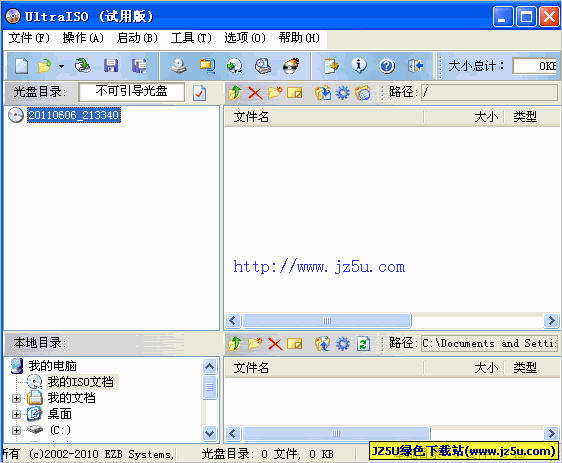Open the 文件(F) menu

pos(29,38)
